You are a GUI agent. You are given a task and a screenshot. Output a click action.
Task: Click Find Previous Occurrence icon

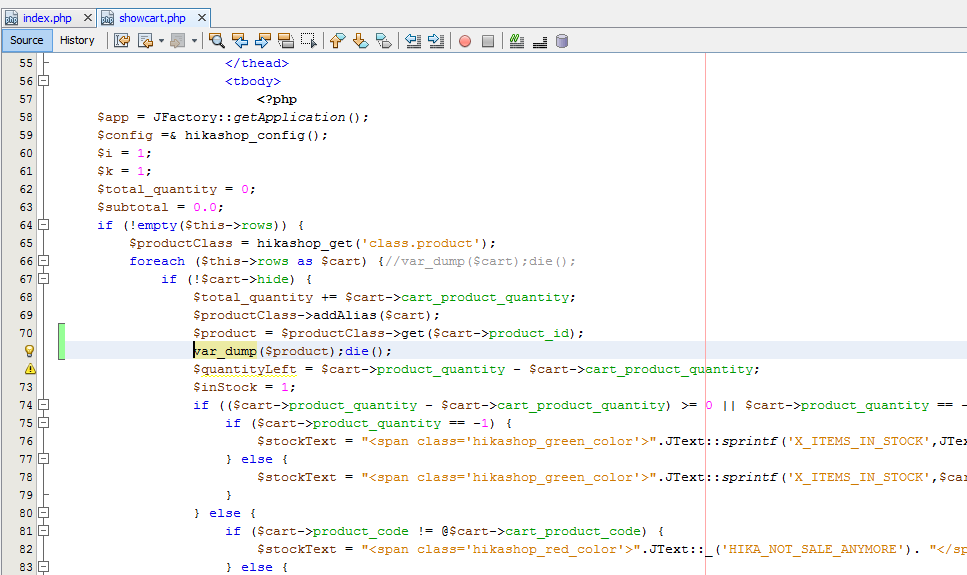coord(240,41)
